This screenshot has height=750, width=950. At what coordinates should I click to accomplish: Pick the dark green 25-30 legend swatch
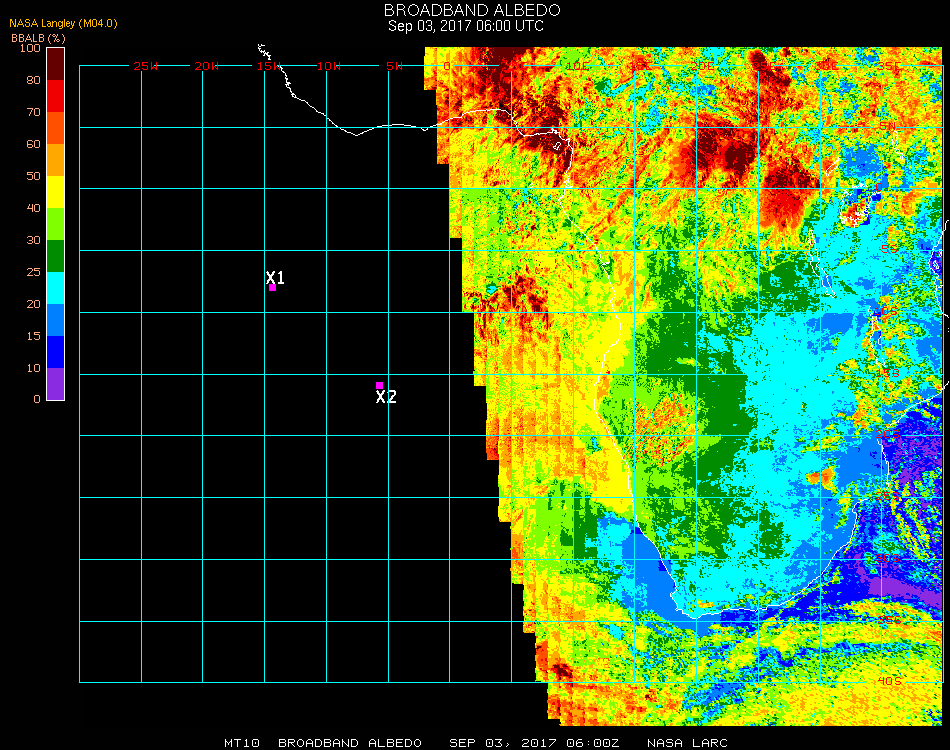(56, 256)
